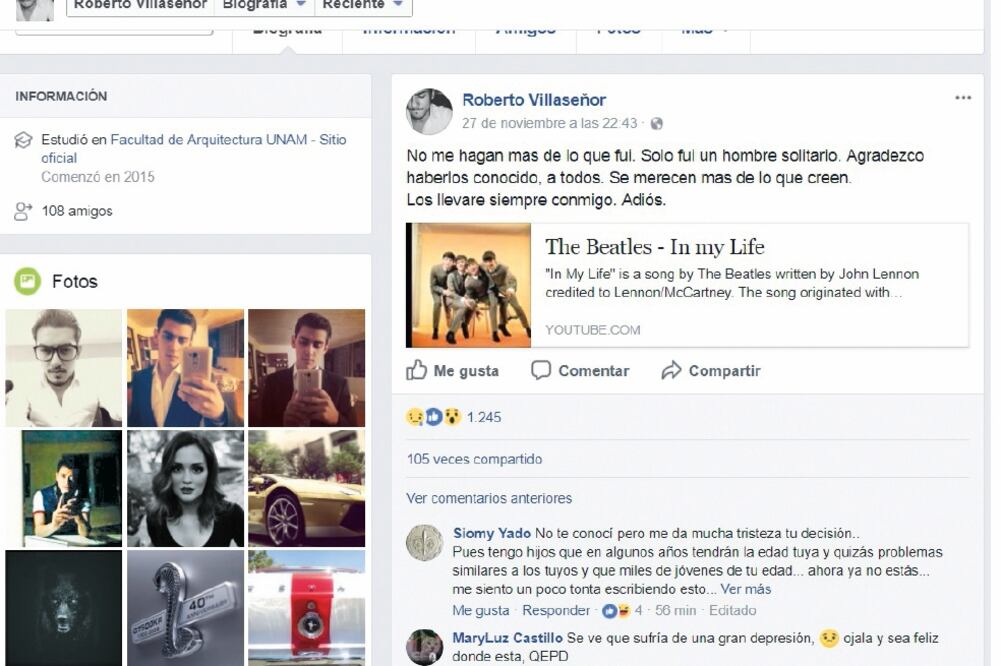
Task: Switch to the Amigos tab
Action: coord(525,28)
